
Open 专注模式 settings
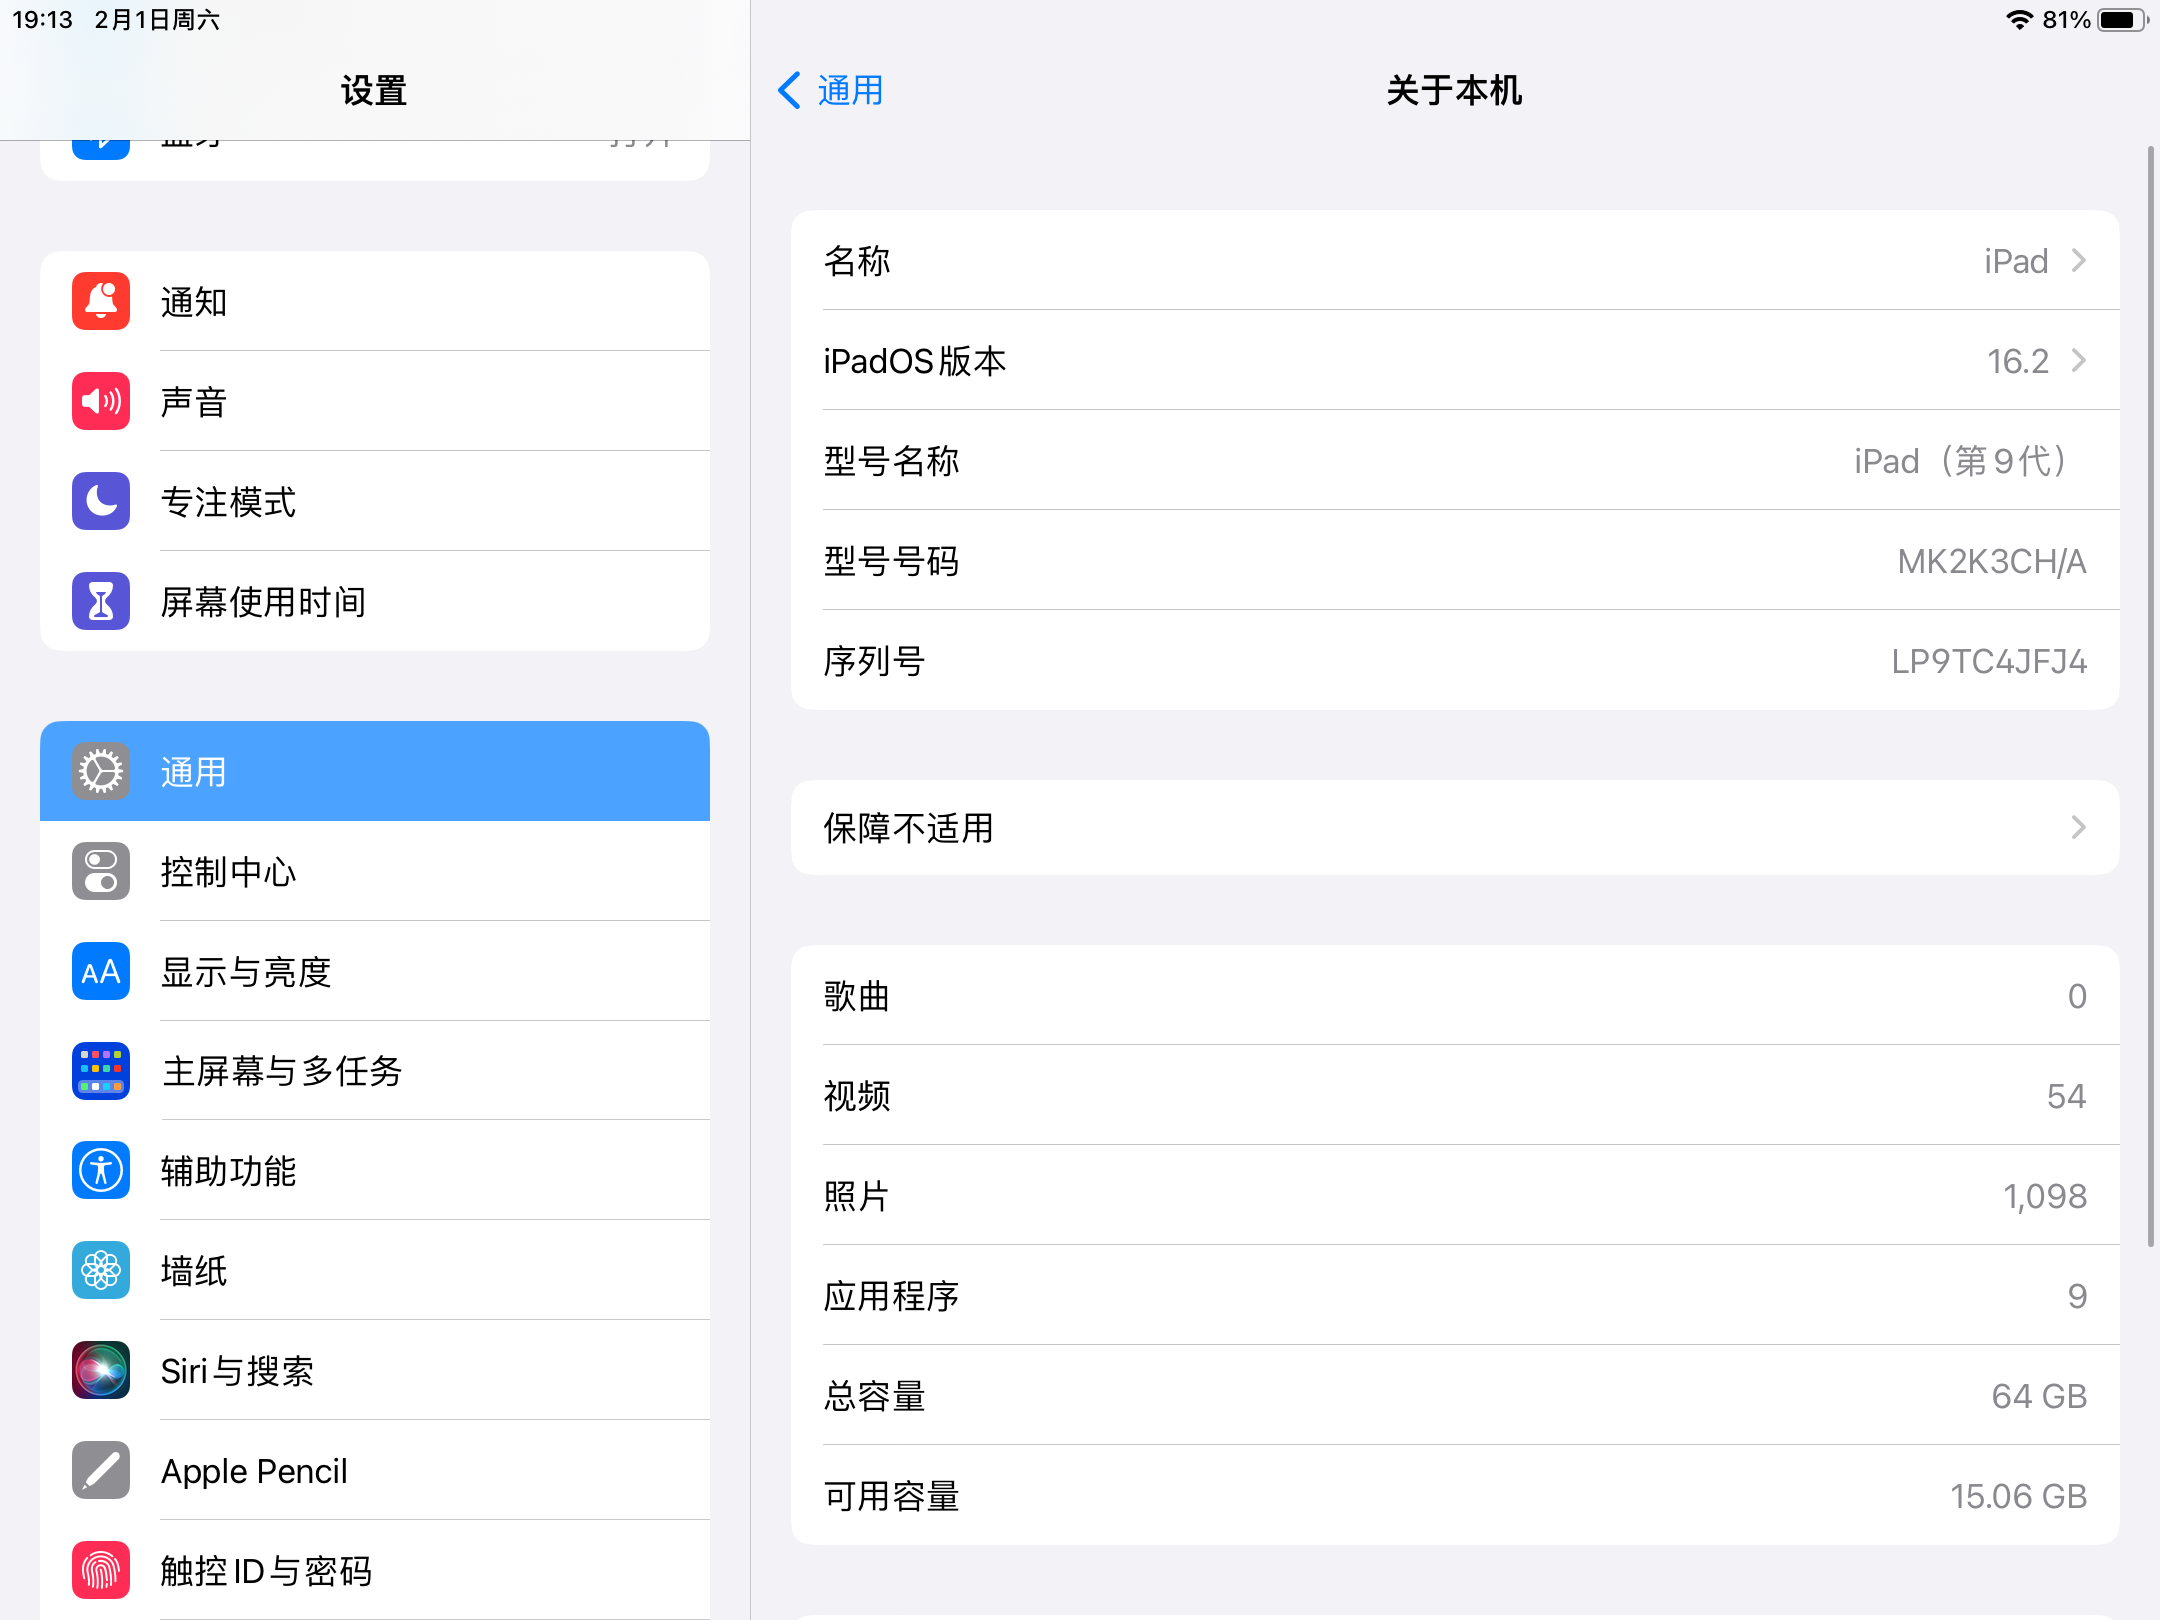point(375,501)
